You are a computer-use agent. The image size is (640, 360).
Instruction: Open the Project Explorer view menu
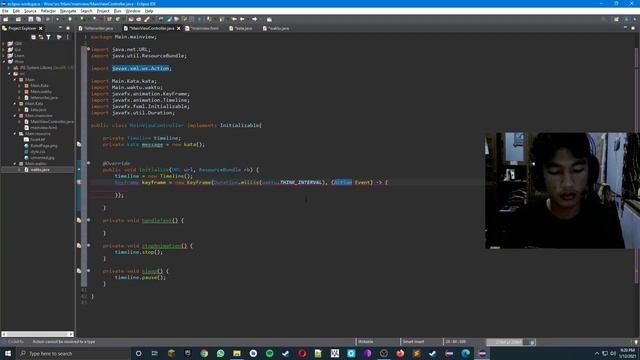pyautogui.click(x=68, y=37)
